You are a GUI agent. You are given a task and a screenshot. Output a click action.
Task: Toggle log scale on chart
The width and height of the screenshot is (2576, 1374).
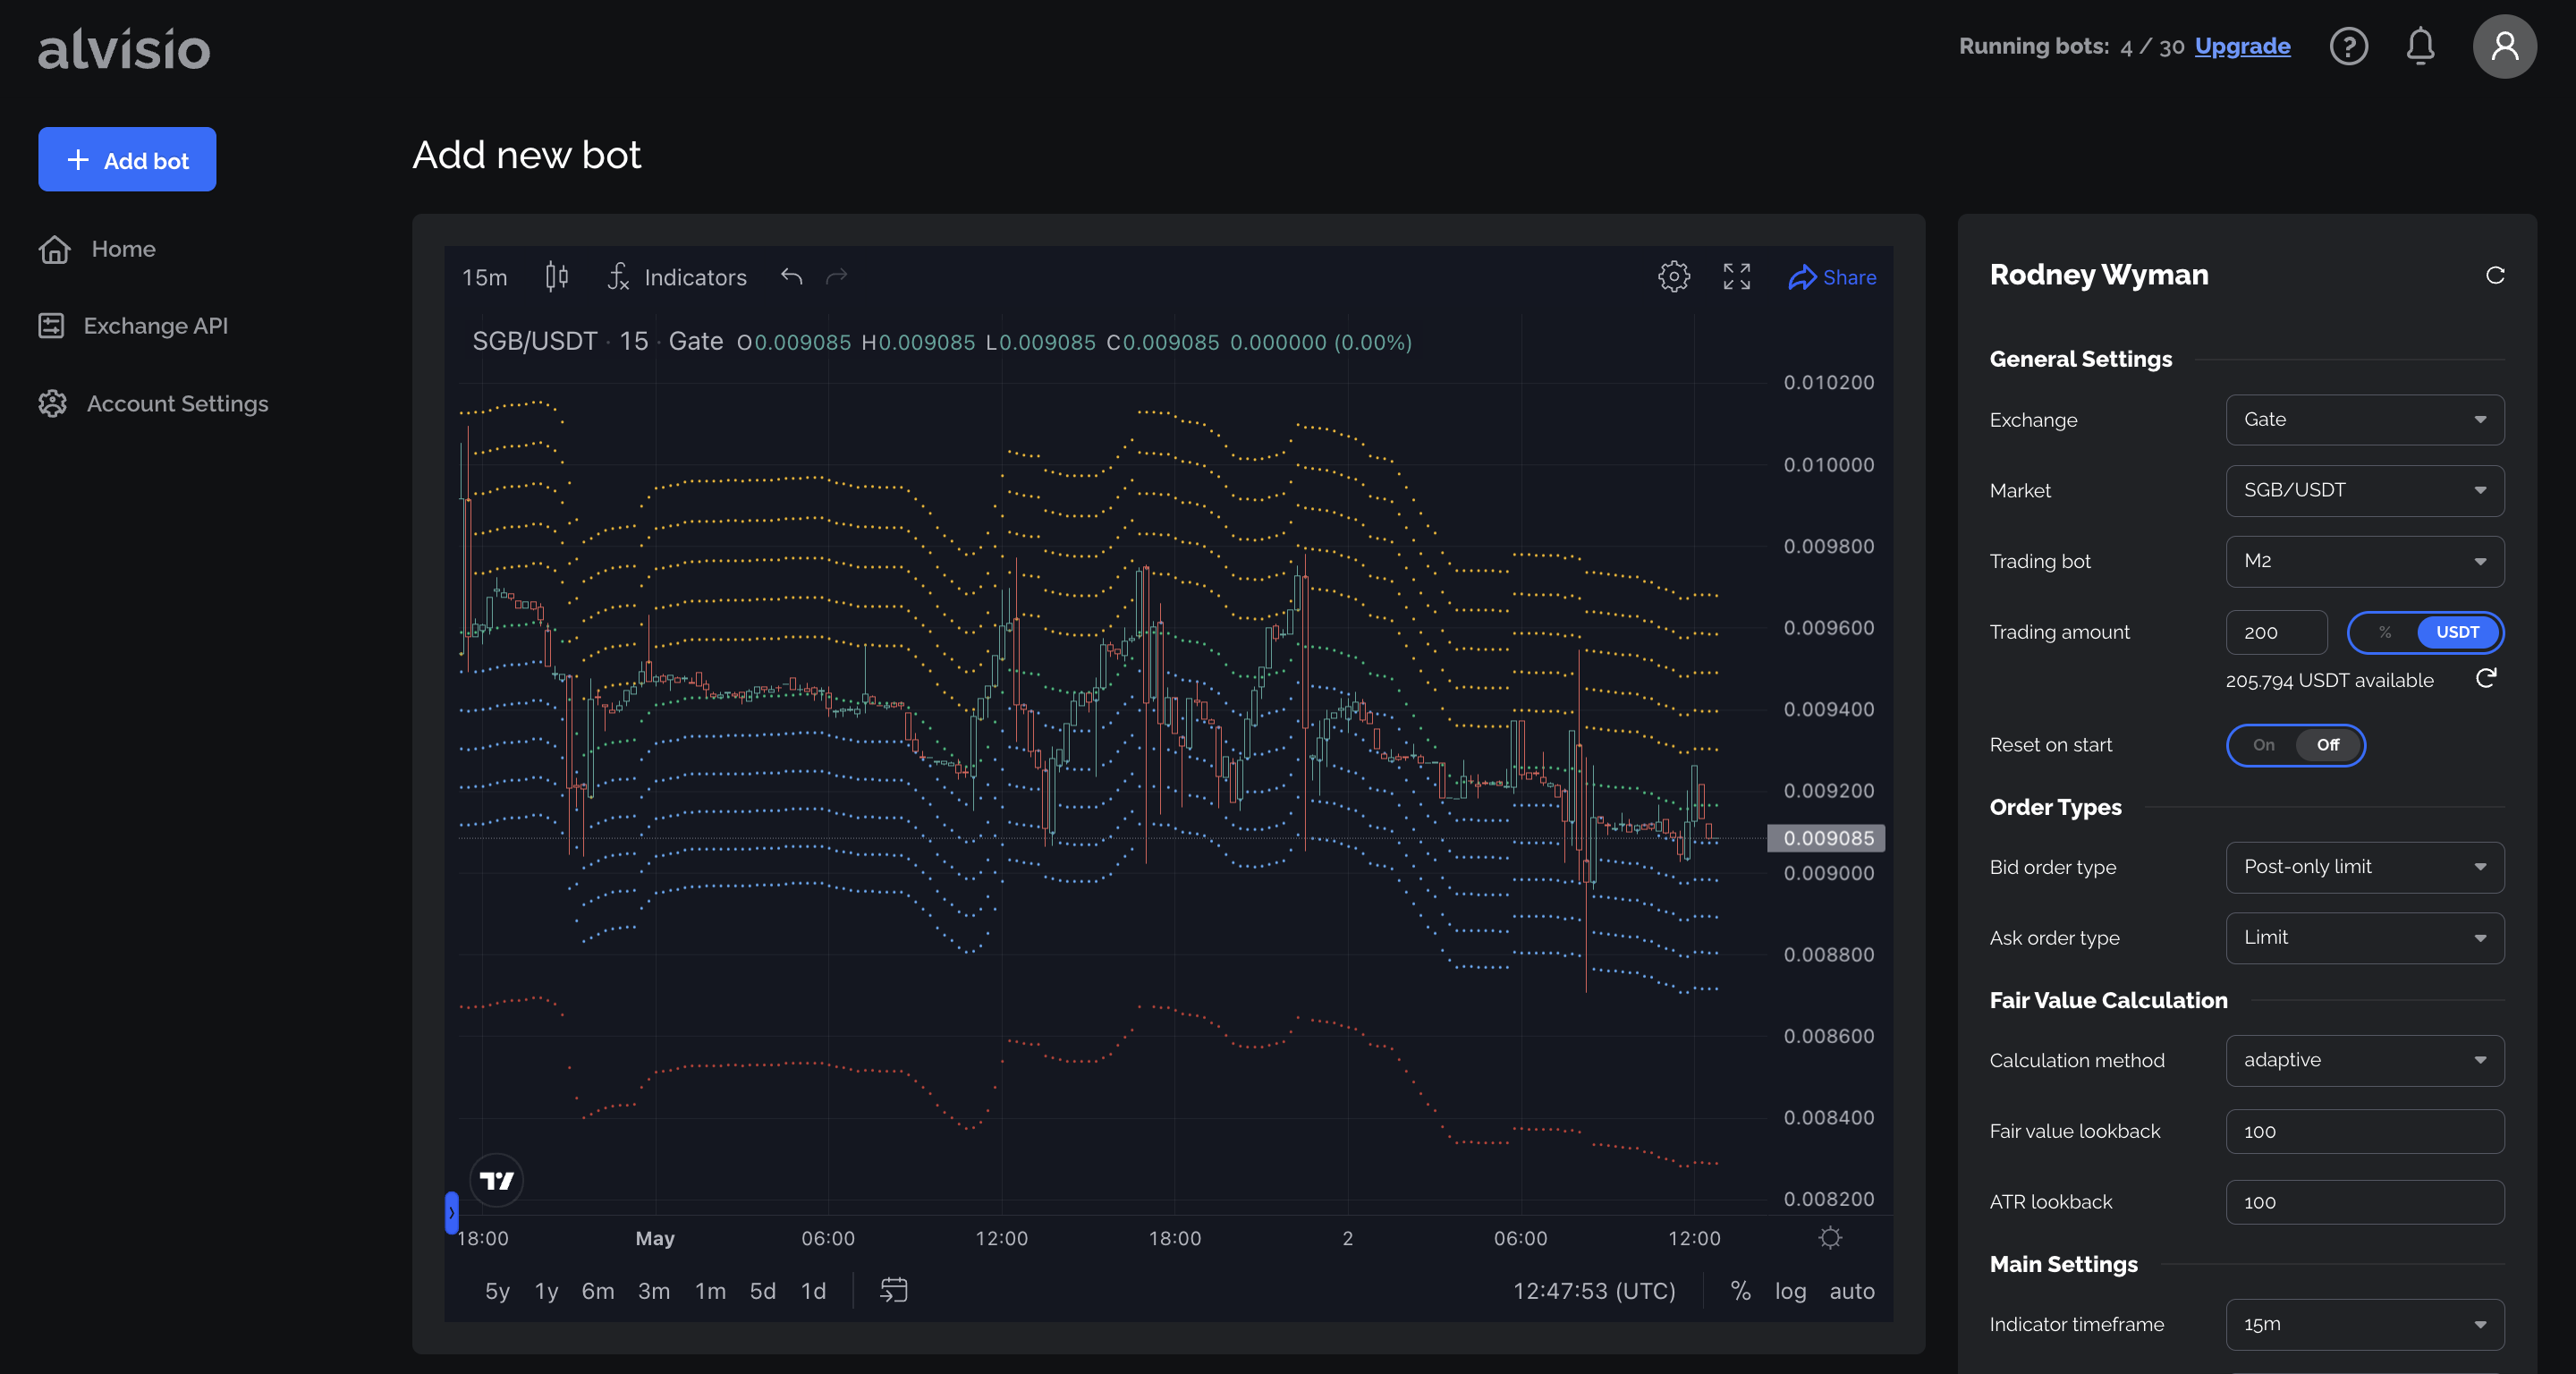tap(1790, 1291)
